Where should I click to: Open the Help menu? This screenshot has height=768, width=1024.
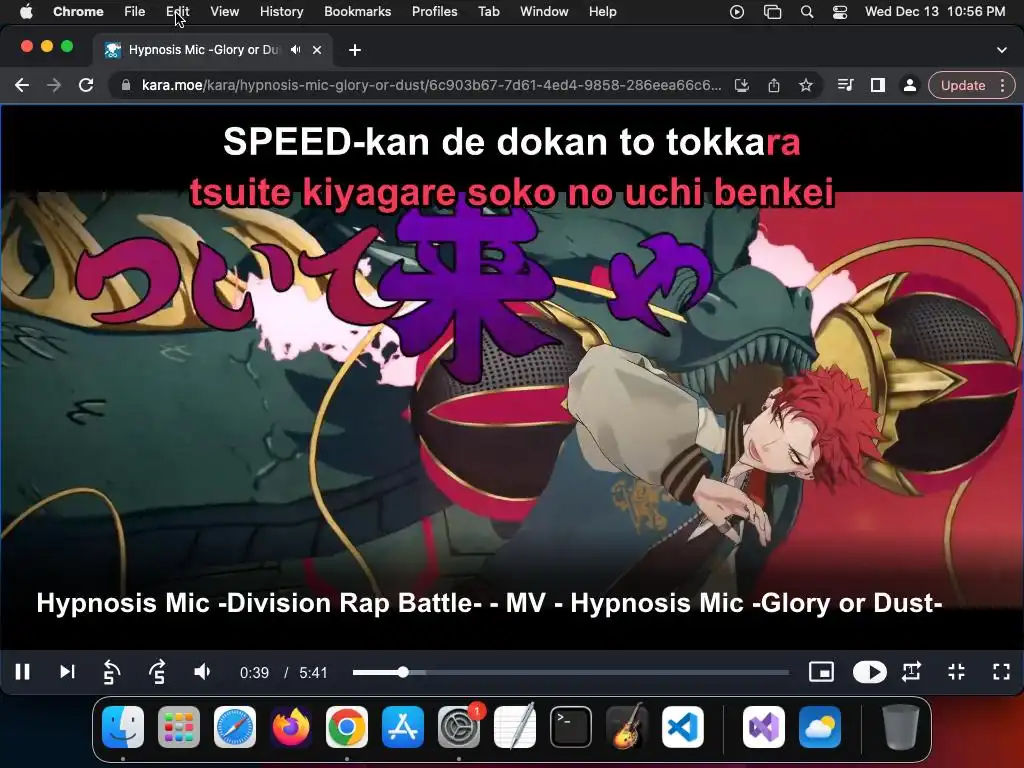602,12
